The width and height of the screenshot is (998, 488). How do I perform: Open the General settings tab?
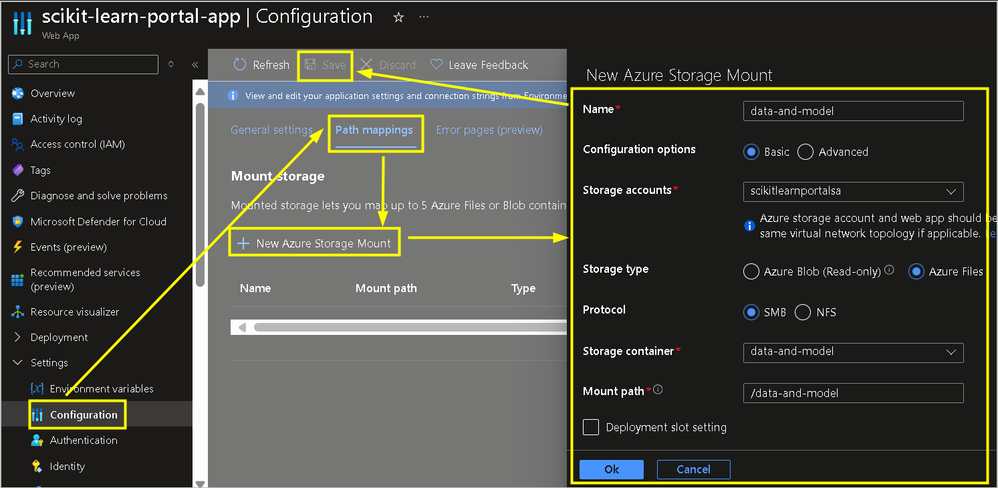click(272, 130)
